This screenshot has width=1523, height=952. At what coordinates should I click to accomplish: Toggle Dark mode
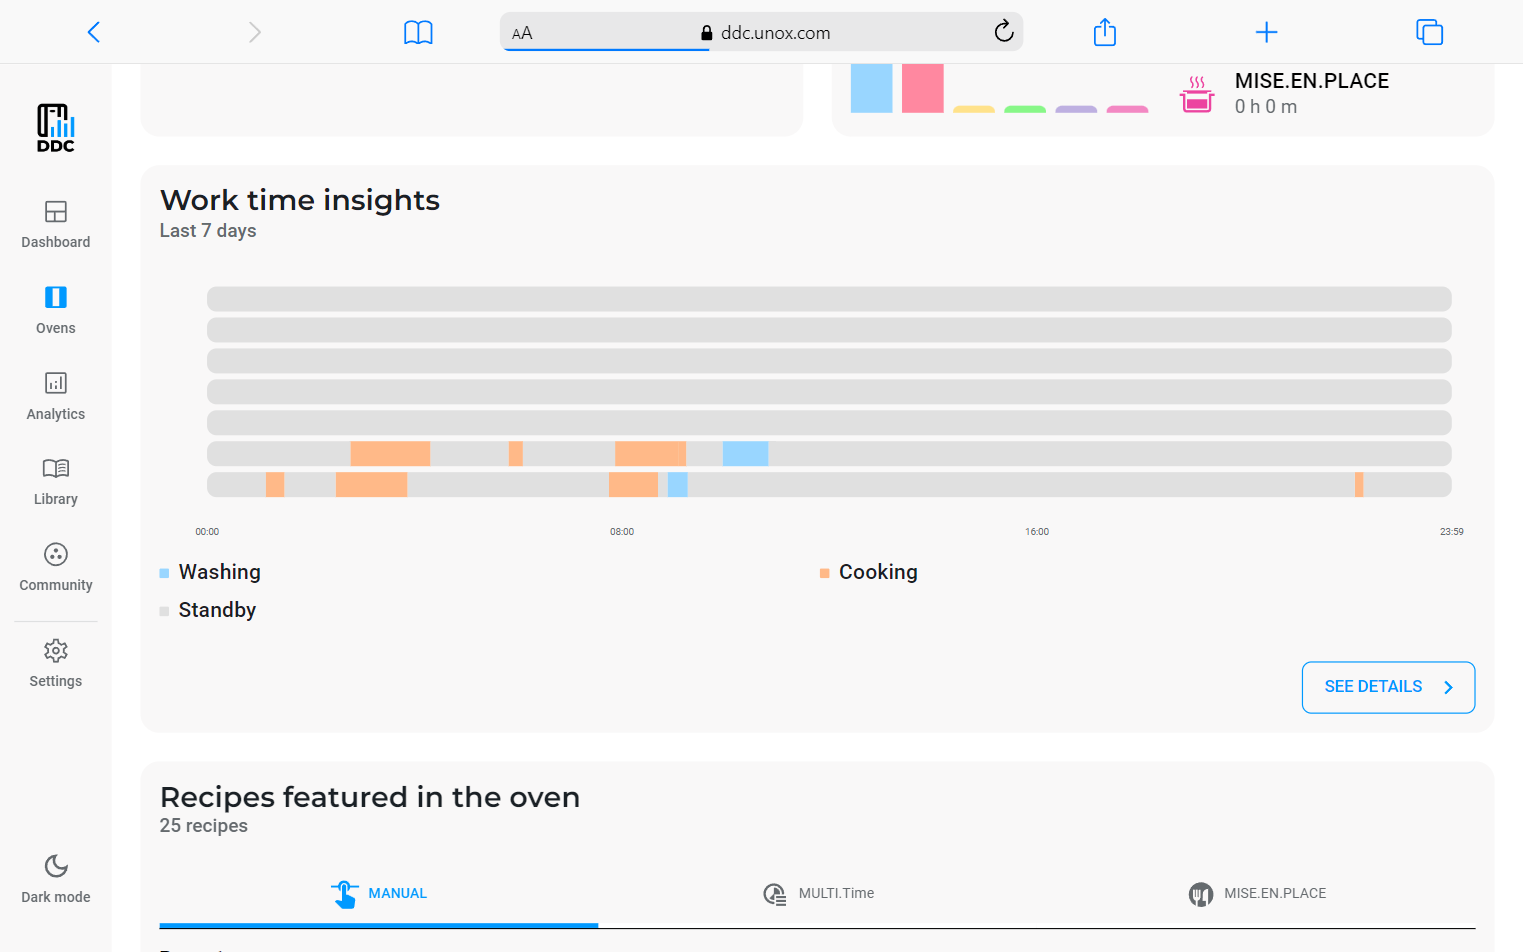click(56, 878)
